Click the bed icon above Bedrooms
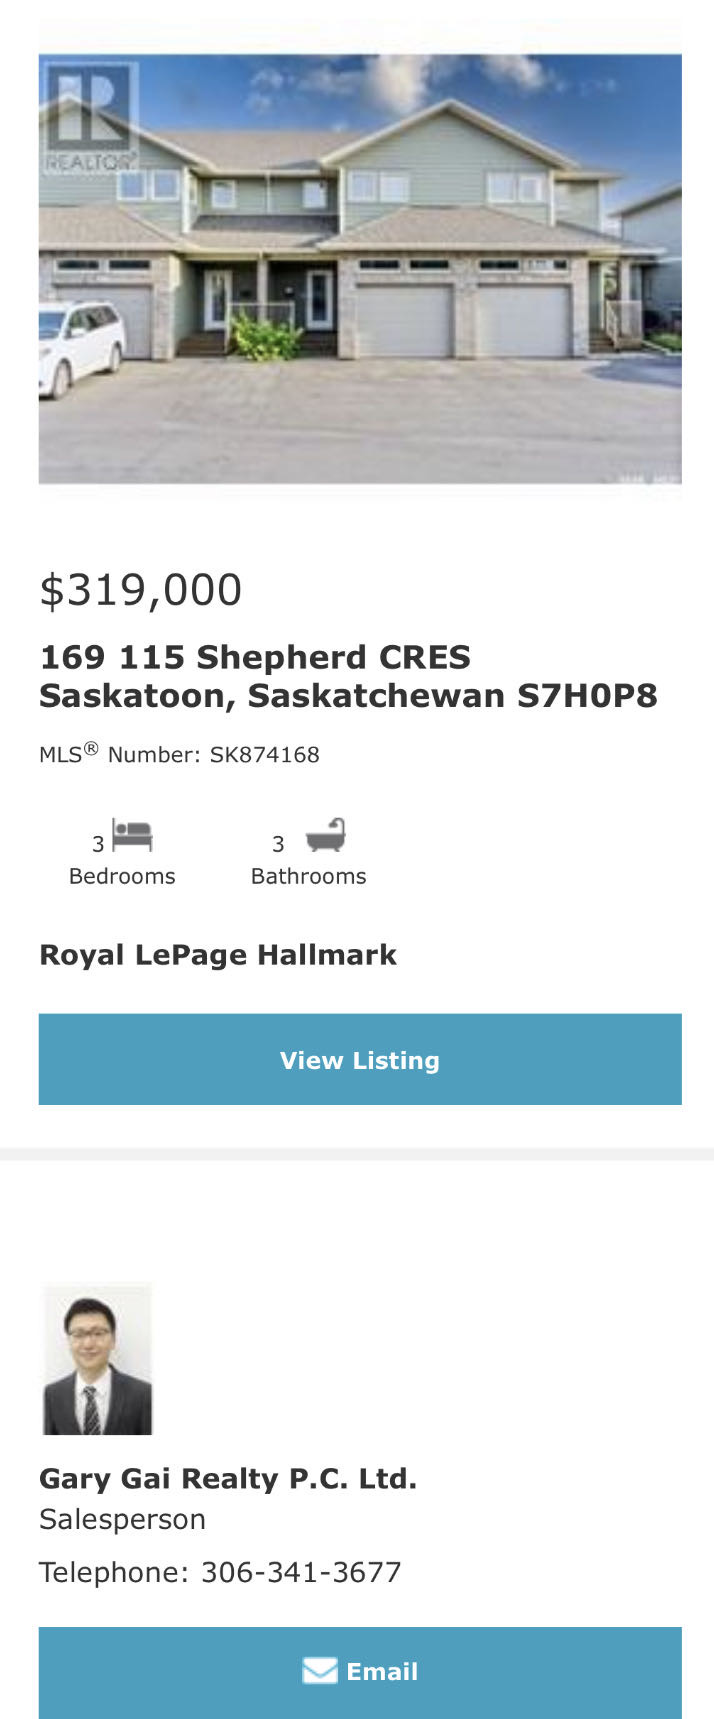This screenshot has width=714, height=1719. click(132, 835)
